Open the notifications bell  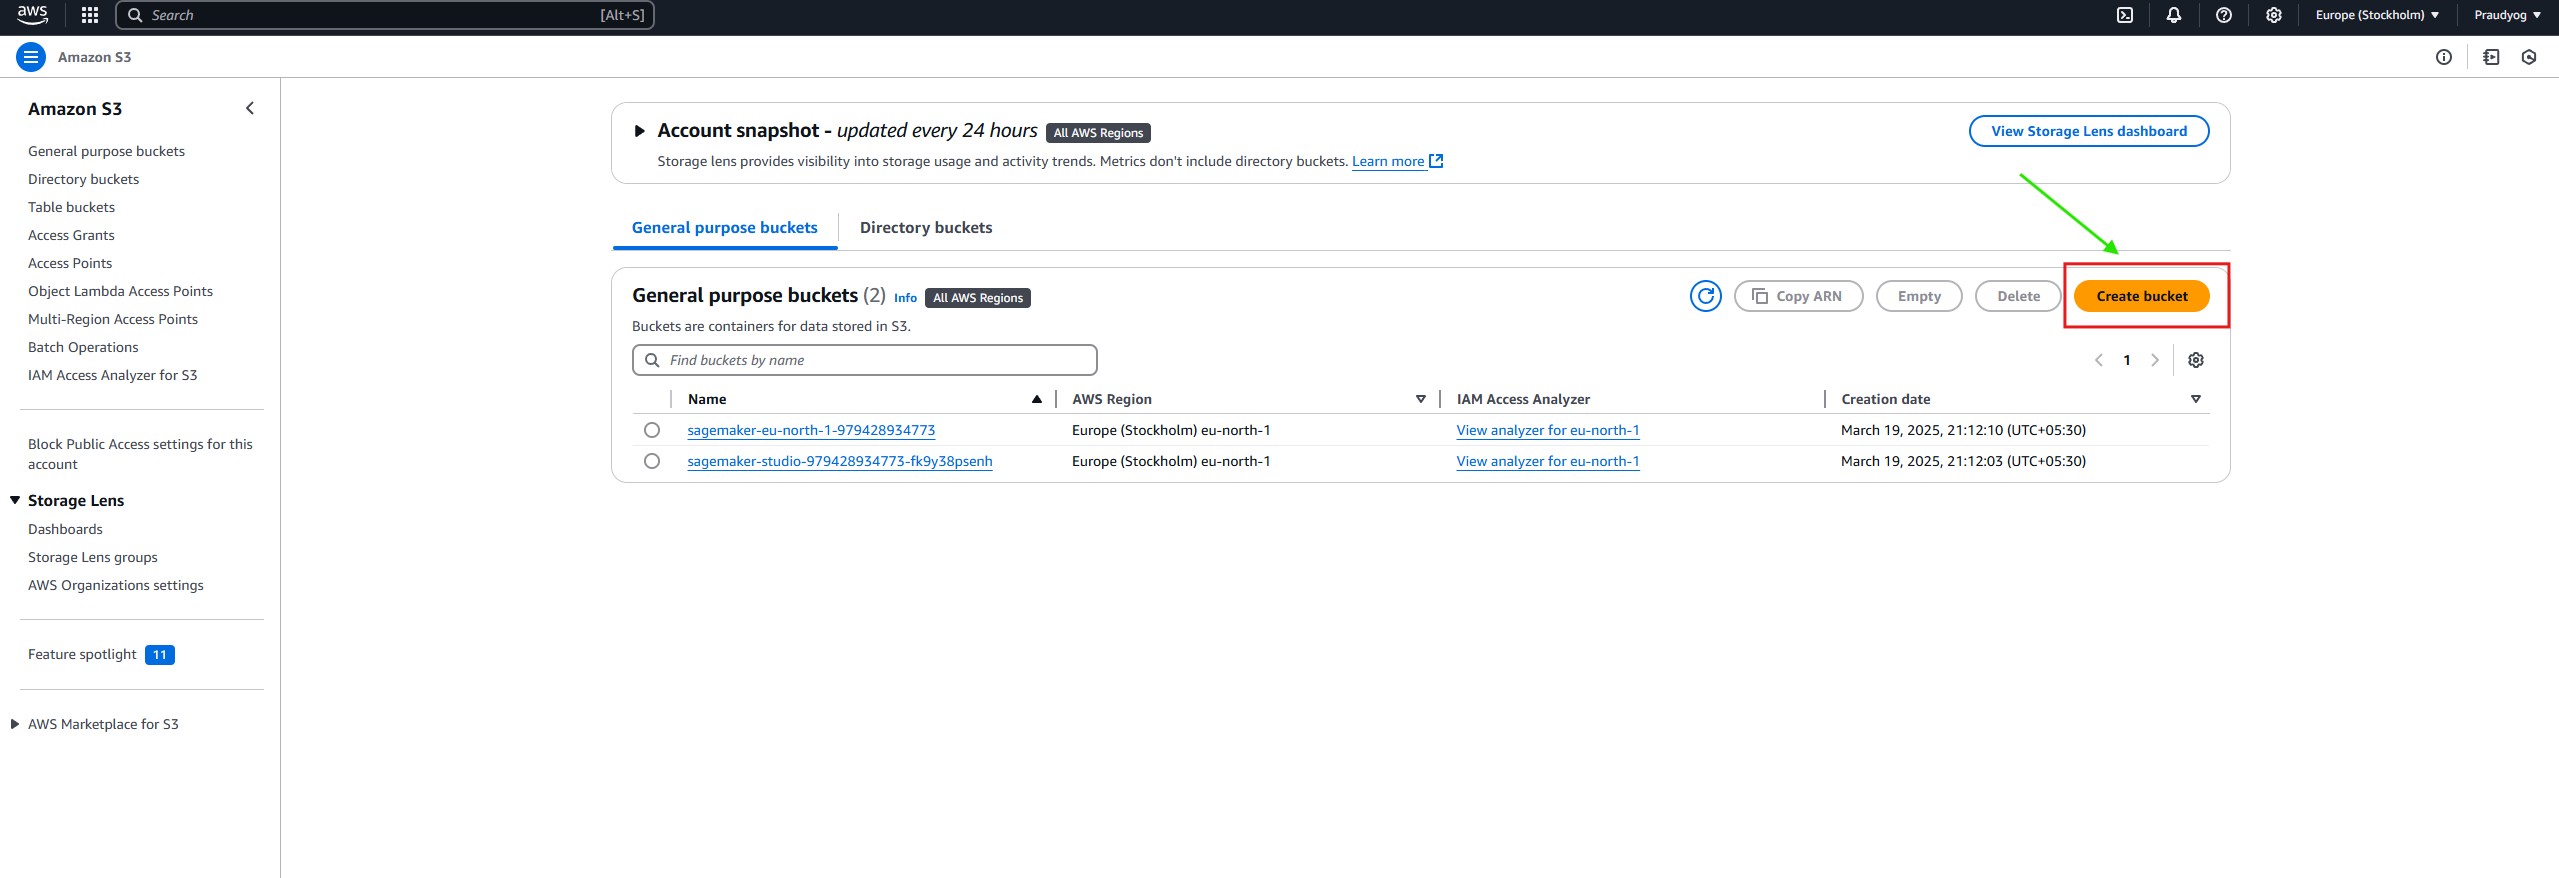point(2174,15)
